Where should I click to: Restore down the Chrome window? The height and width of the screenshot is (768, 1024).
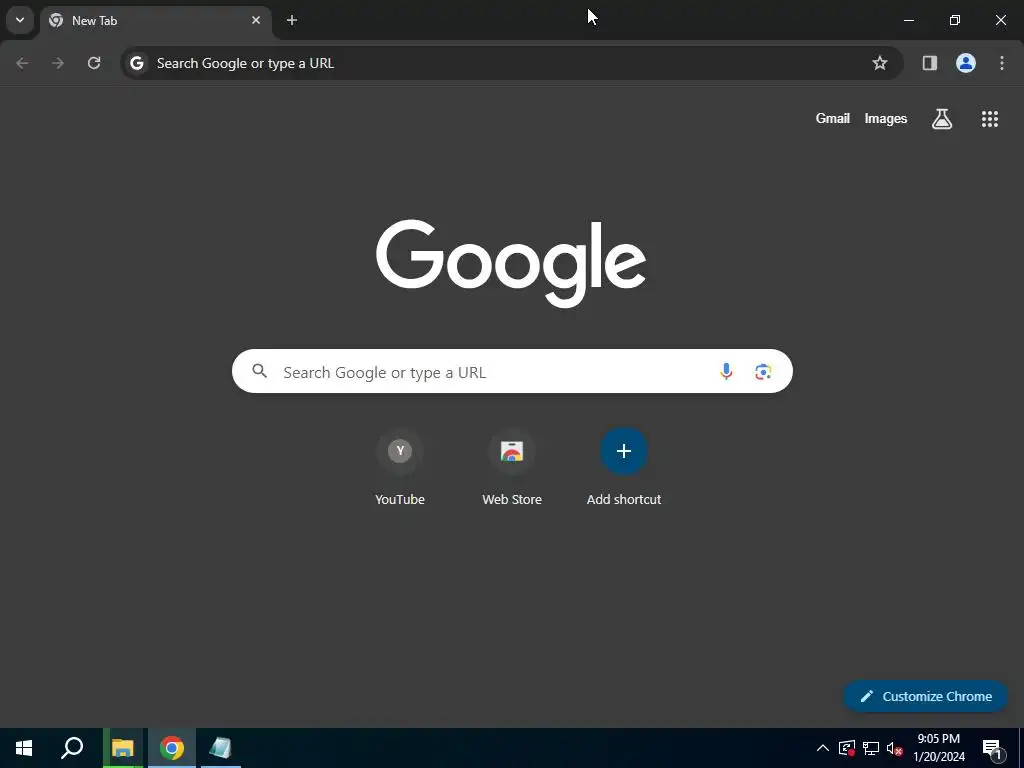(x=955, y=20)
